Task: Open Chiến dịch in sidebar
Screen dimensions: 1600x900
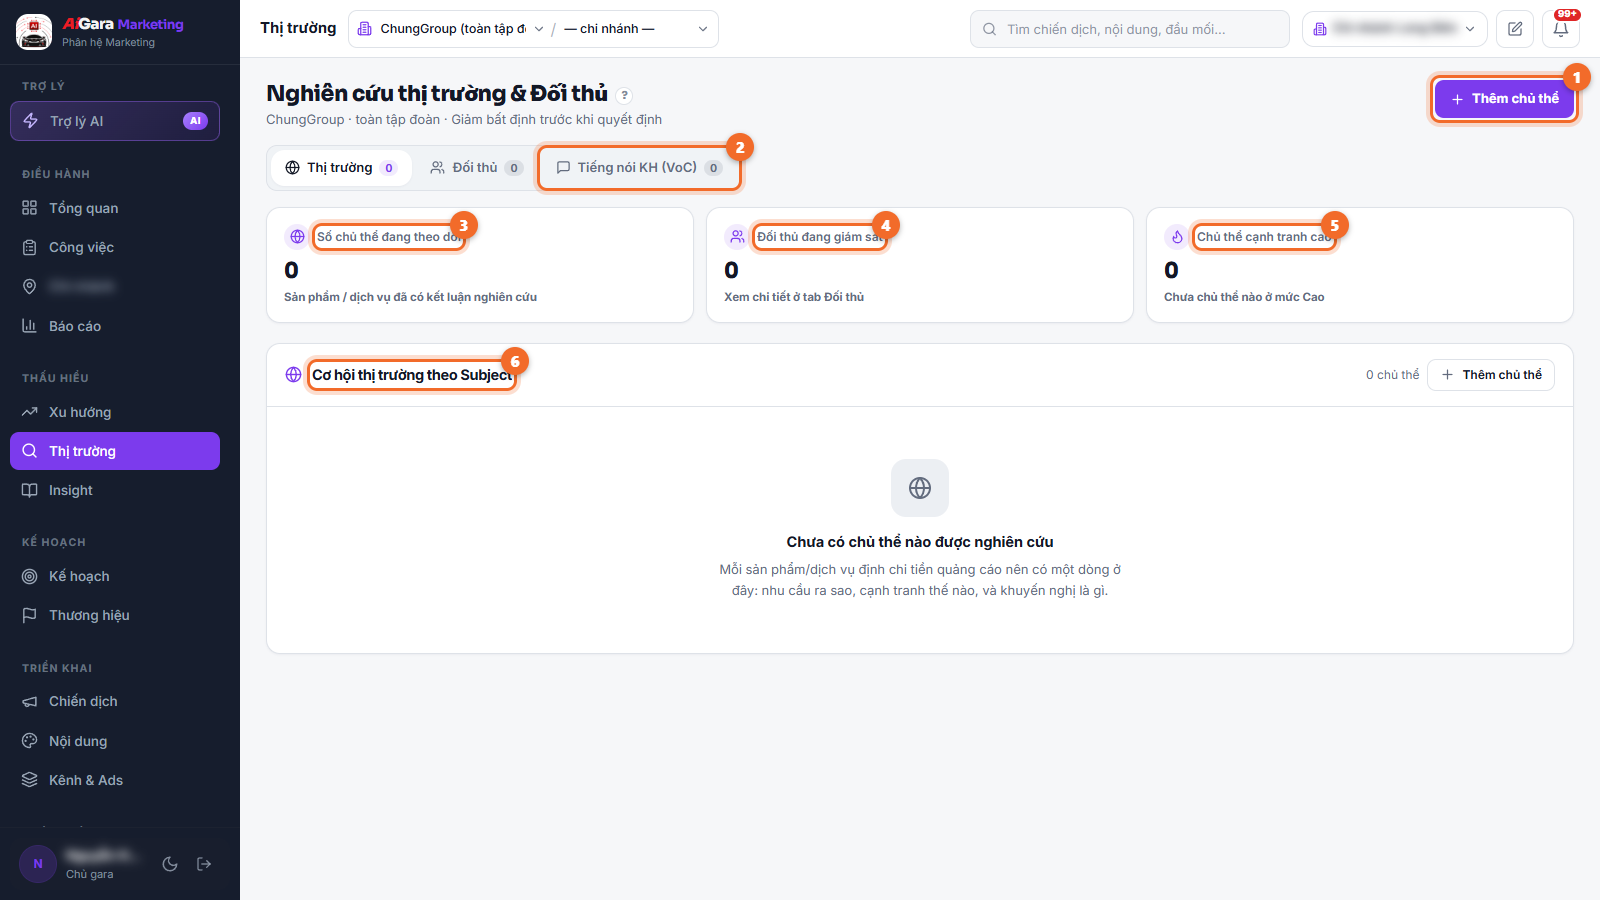Action: tap(115, 701)
